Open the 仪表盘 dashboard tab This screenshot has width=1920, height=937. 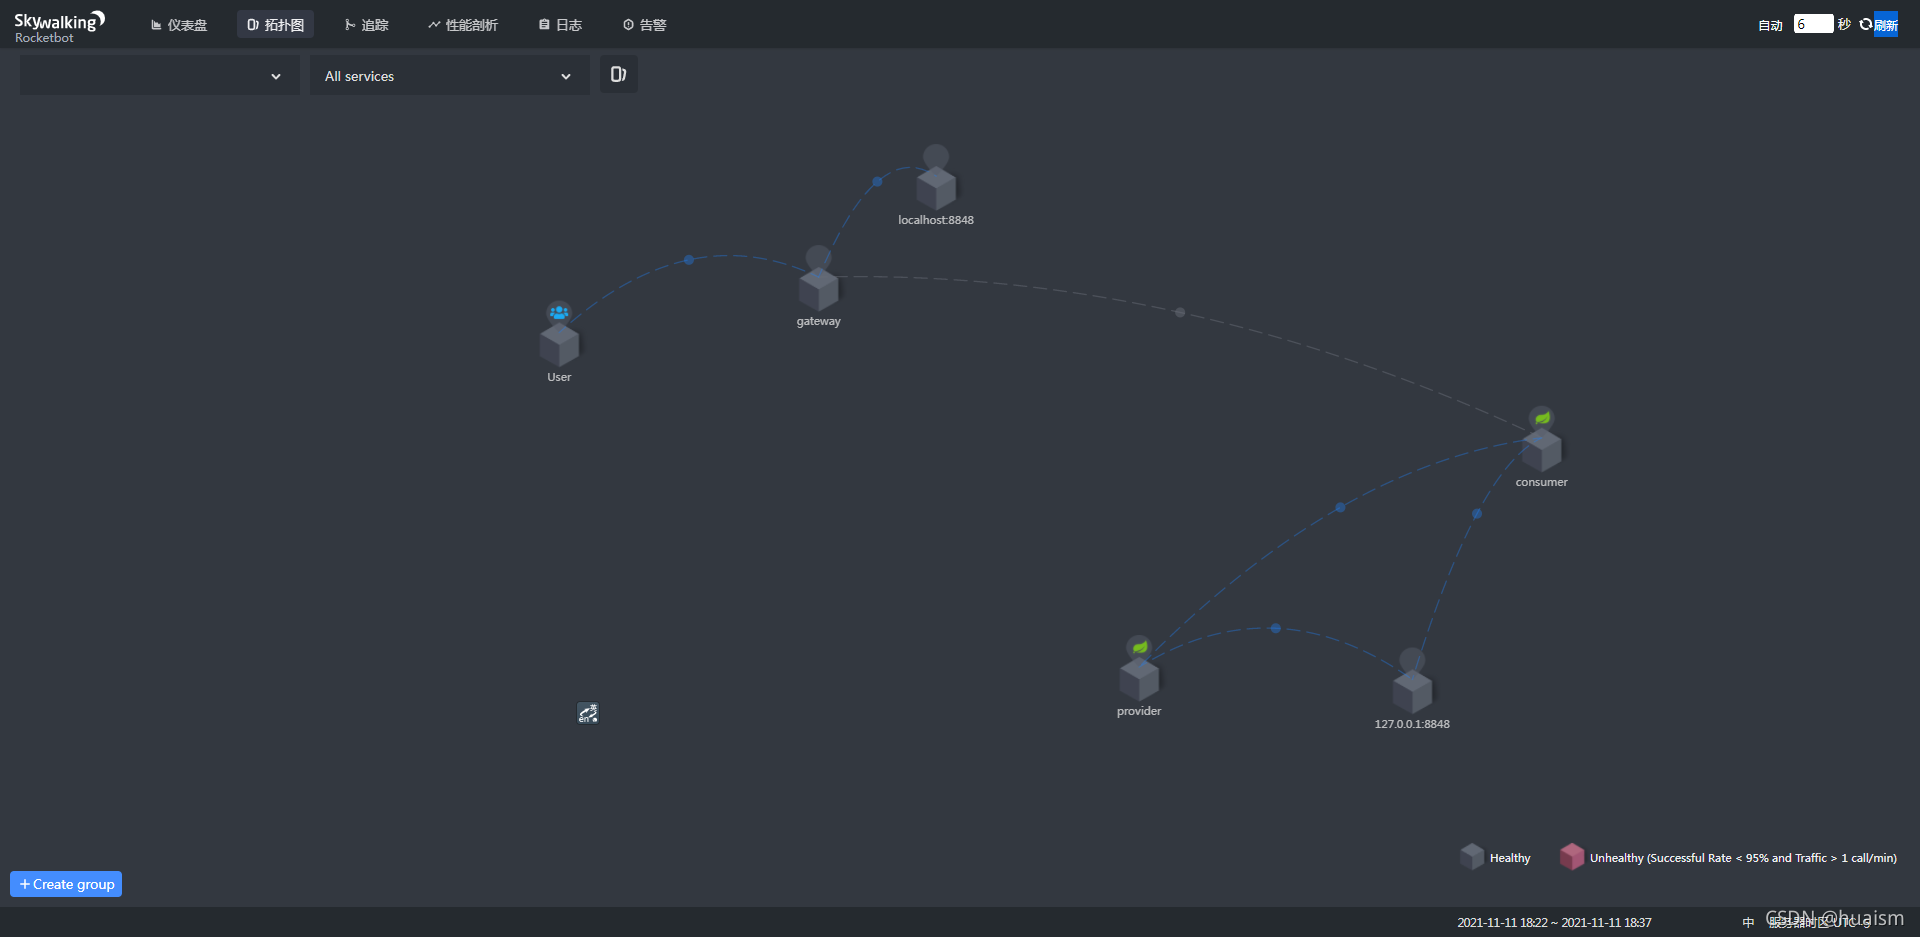(x=179, y=25)
